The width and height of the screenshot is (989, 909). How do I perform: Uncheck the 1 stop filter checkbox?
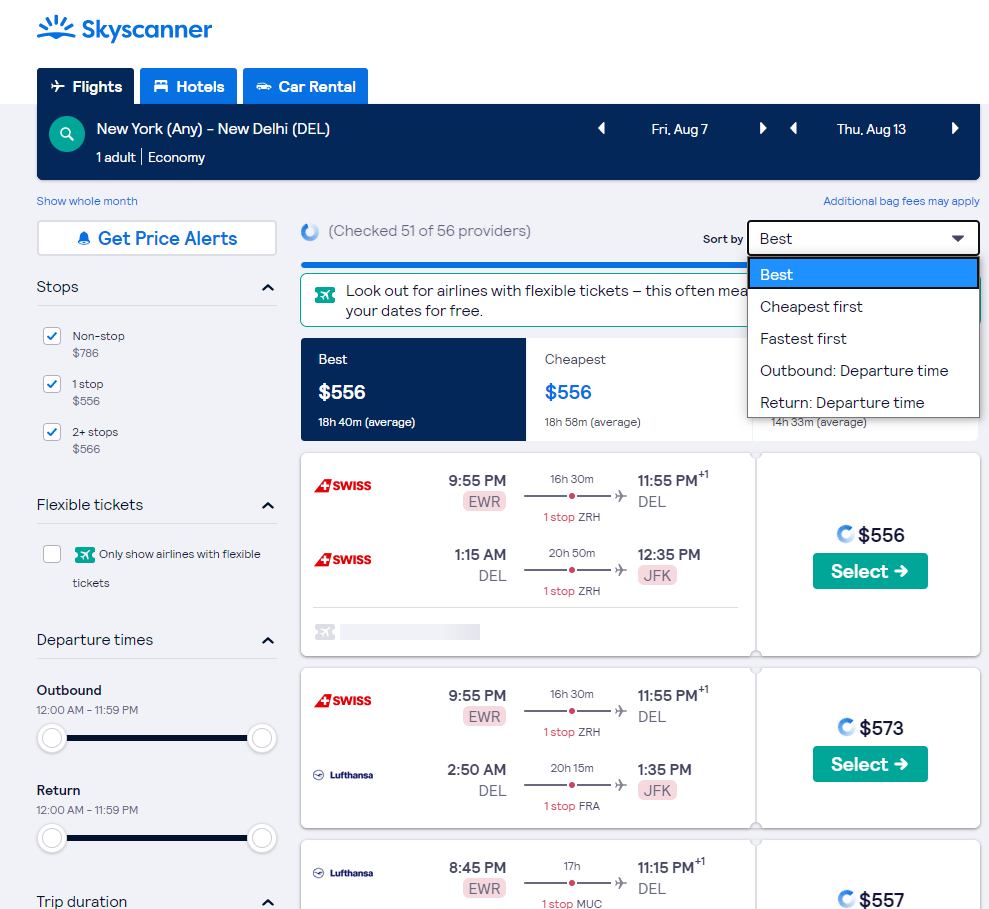click(52, 384)
